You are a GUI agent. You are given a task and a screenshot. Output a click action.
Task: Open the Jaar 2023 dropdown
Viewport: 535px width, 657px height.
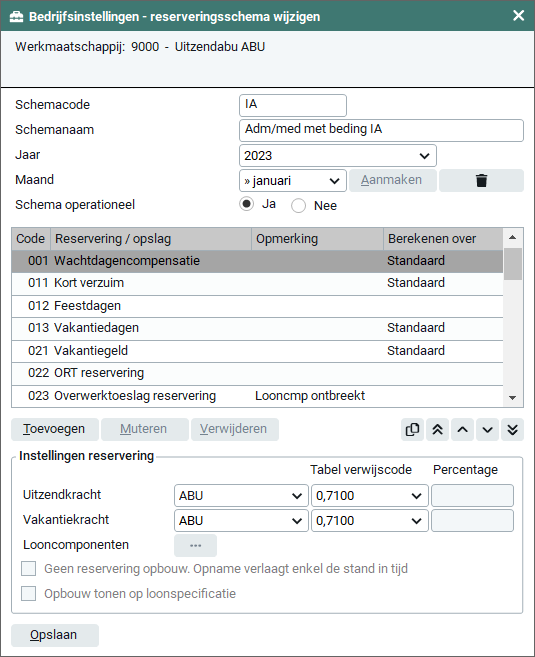click(x=338, y=156)
